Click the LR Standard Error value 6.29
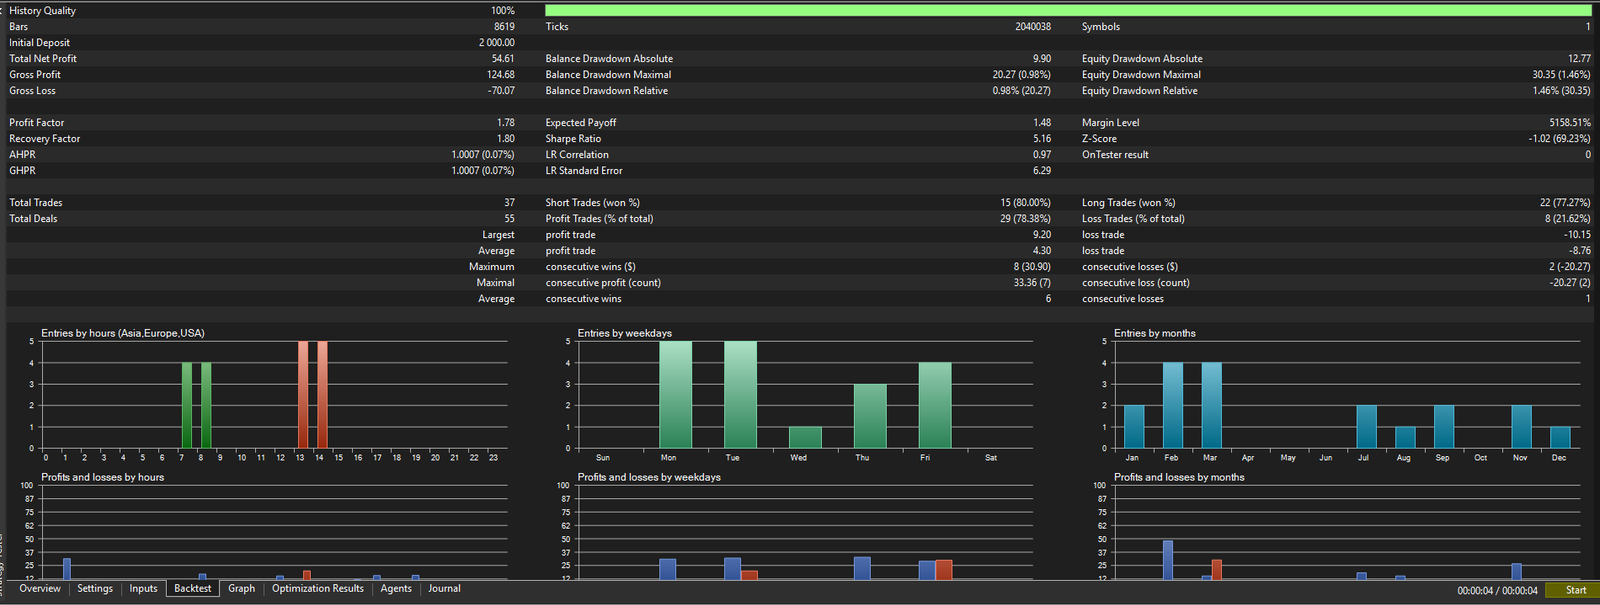The height and width of the screenshot is (605, 1600). (x=1042, y=171)
